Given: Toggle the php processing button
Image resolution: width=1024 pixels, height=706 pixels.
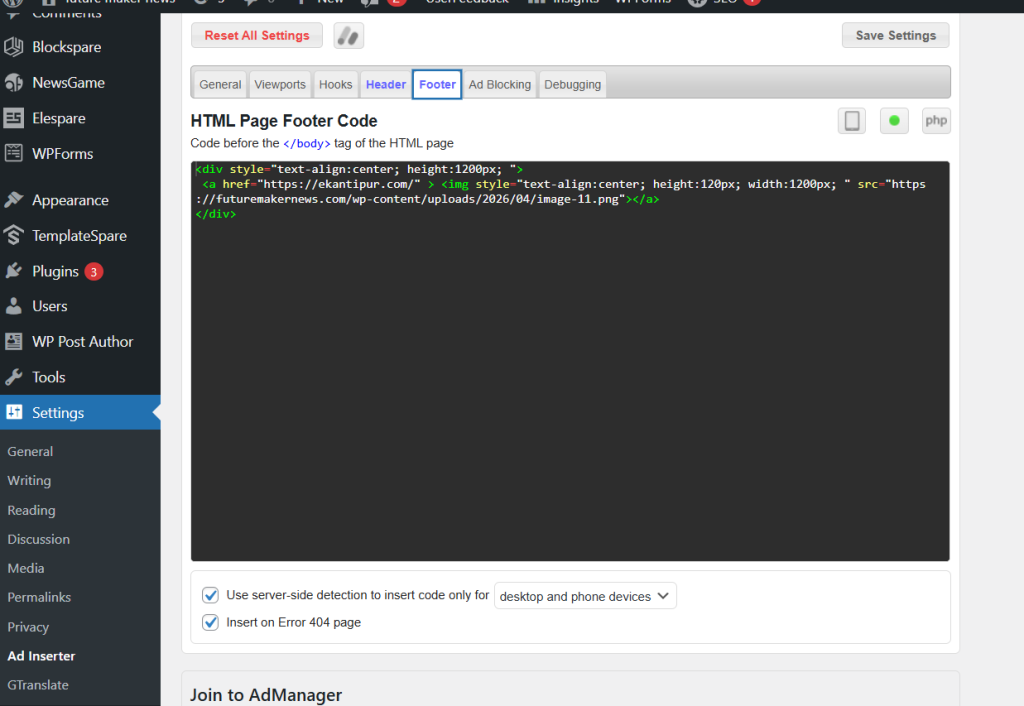Looking at the screenshot, I should pyautogui.click(x=936, y=121).
